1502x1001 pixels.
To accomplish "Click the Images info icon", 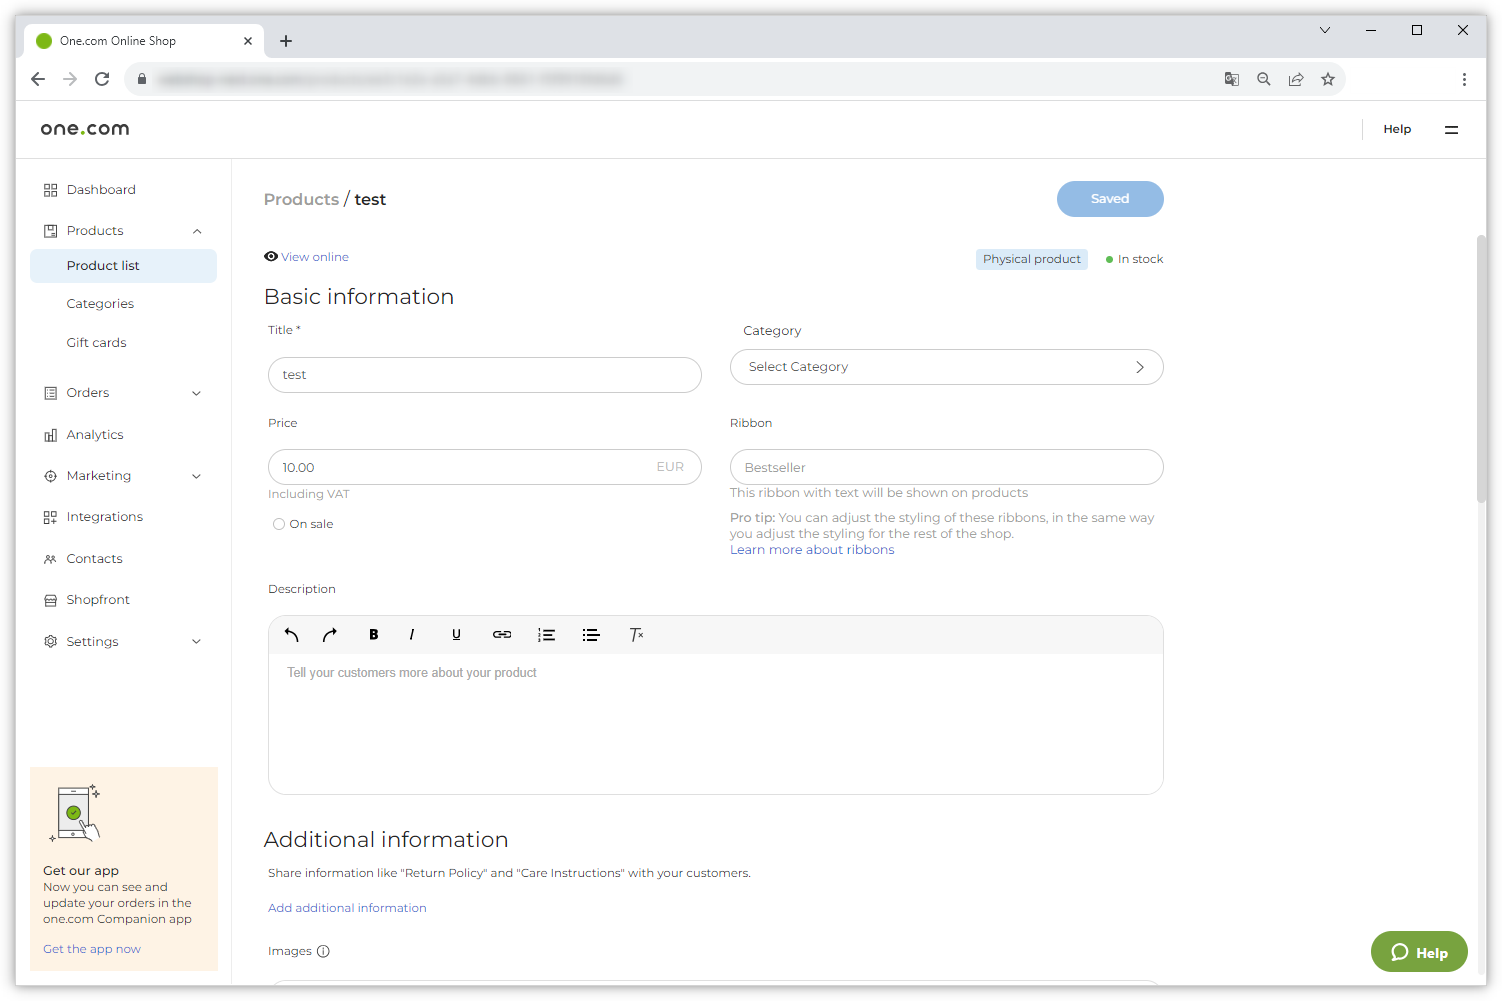I will (x=323, y=951).
